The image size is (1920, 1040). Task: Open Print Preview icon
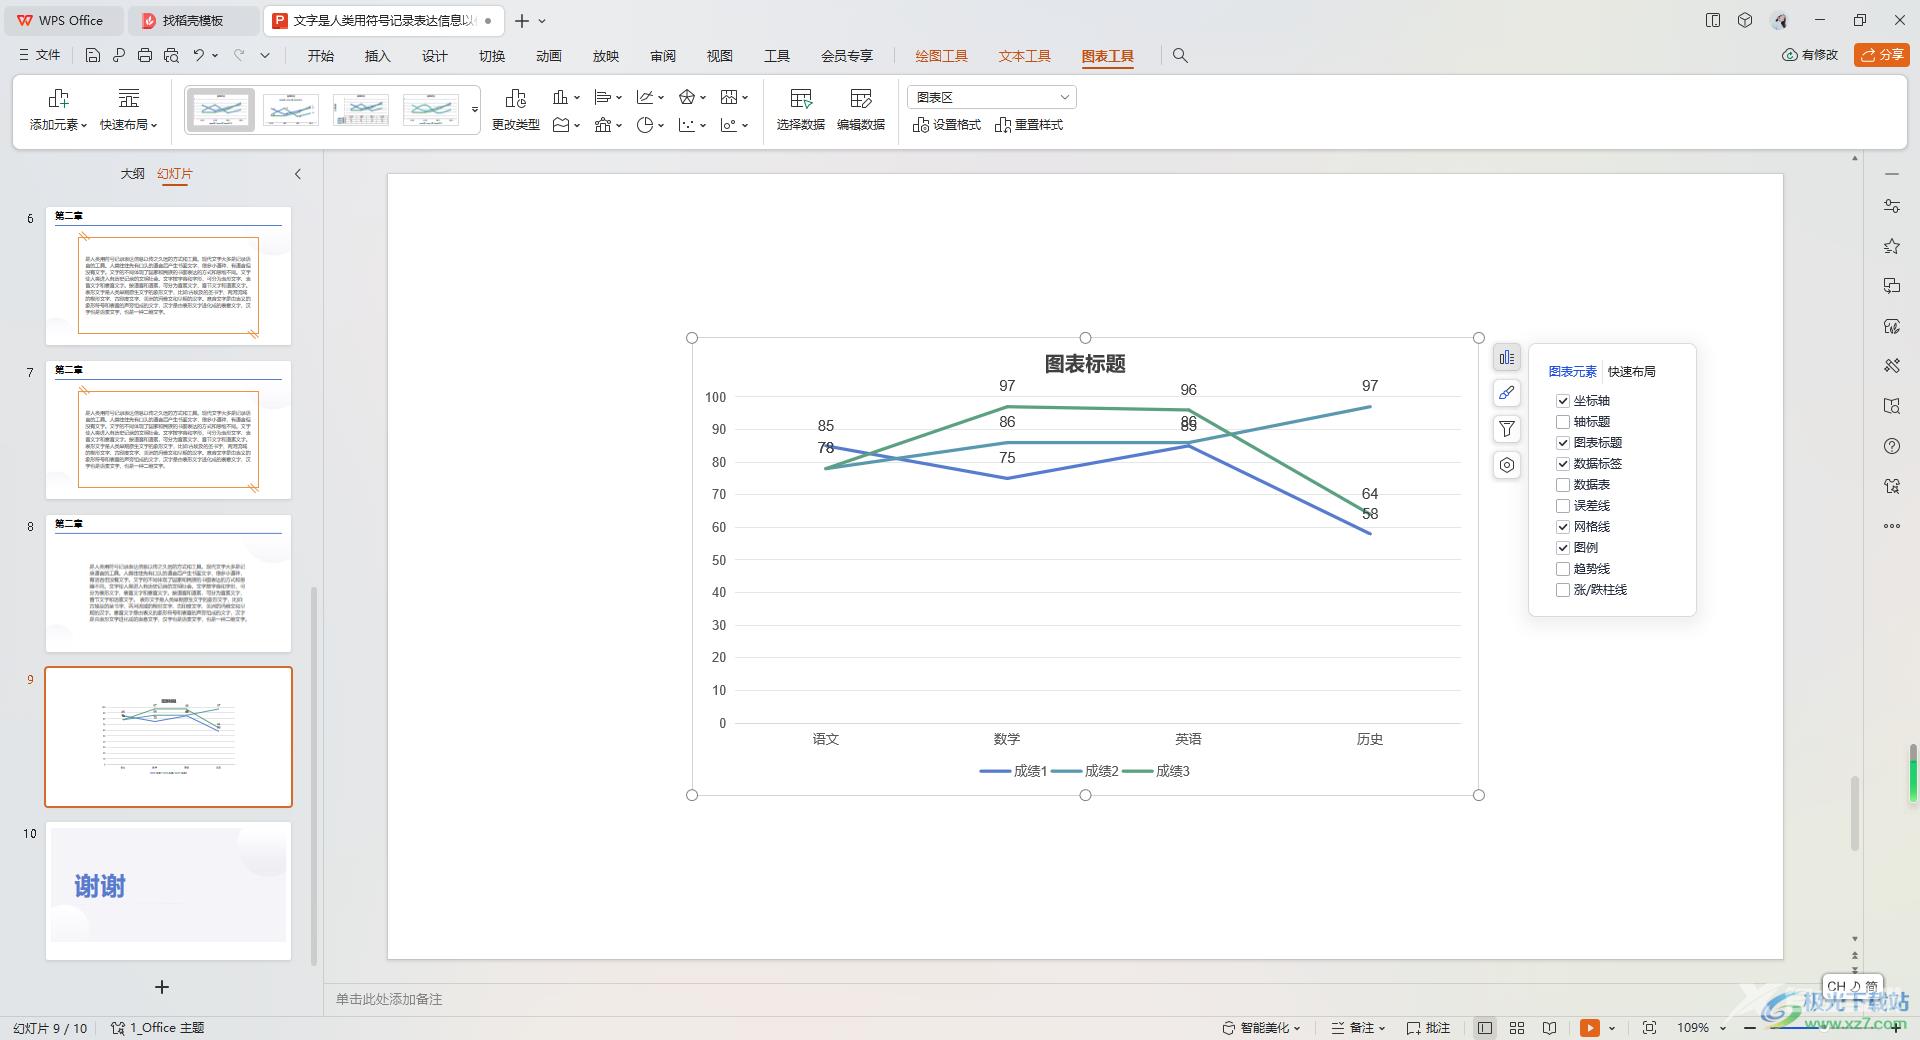point(171,55)
